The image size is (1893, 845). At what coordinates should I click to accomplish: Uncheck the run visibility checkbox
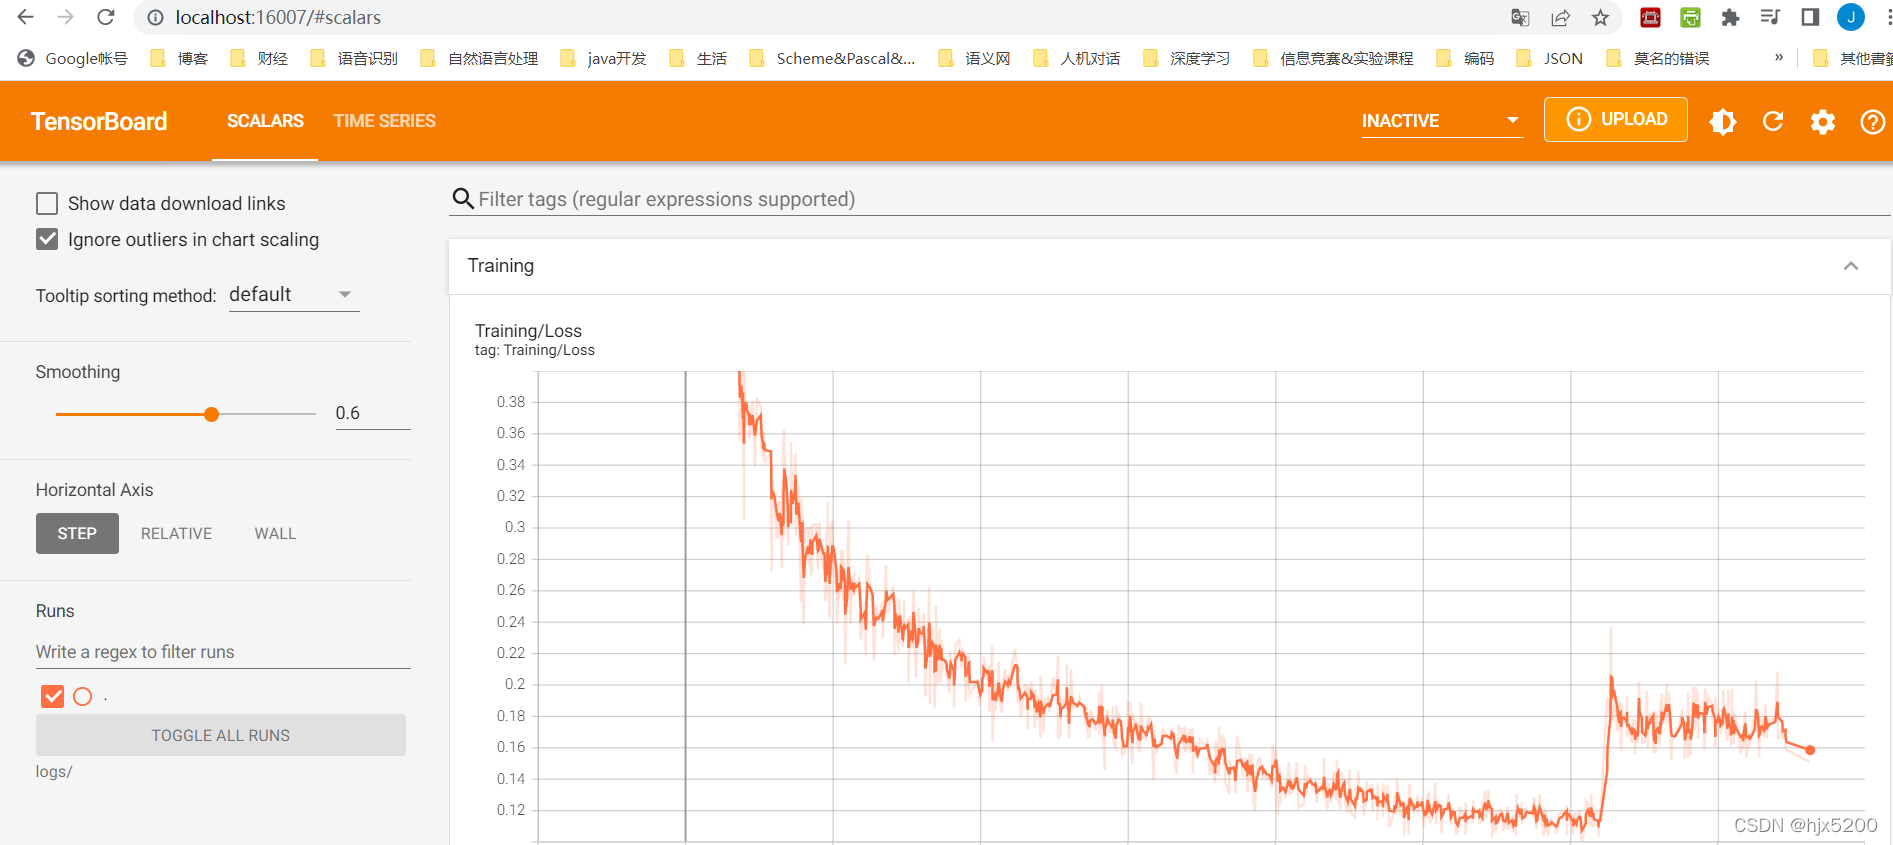53,696
